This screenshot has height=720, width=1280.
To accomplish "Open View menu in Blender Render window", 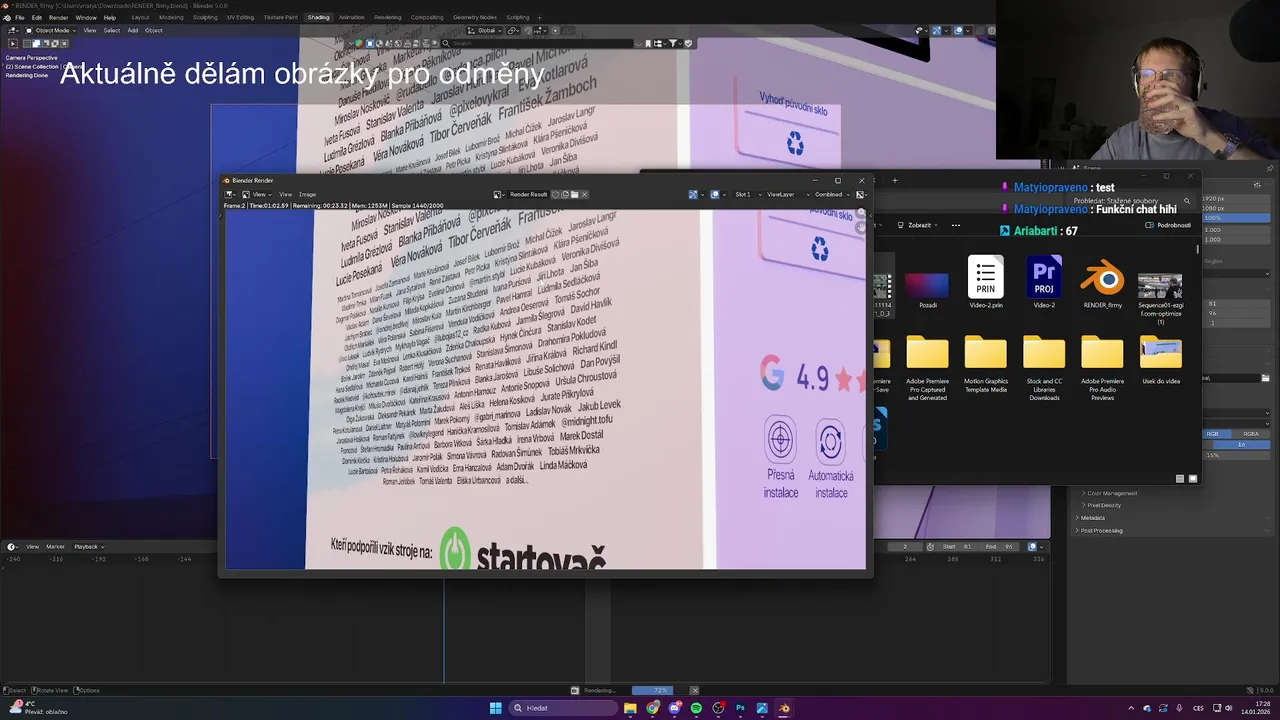I will 286,194.
